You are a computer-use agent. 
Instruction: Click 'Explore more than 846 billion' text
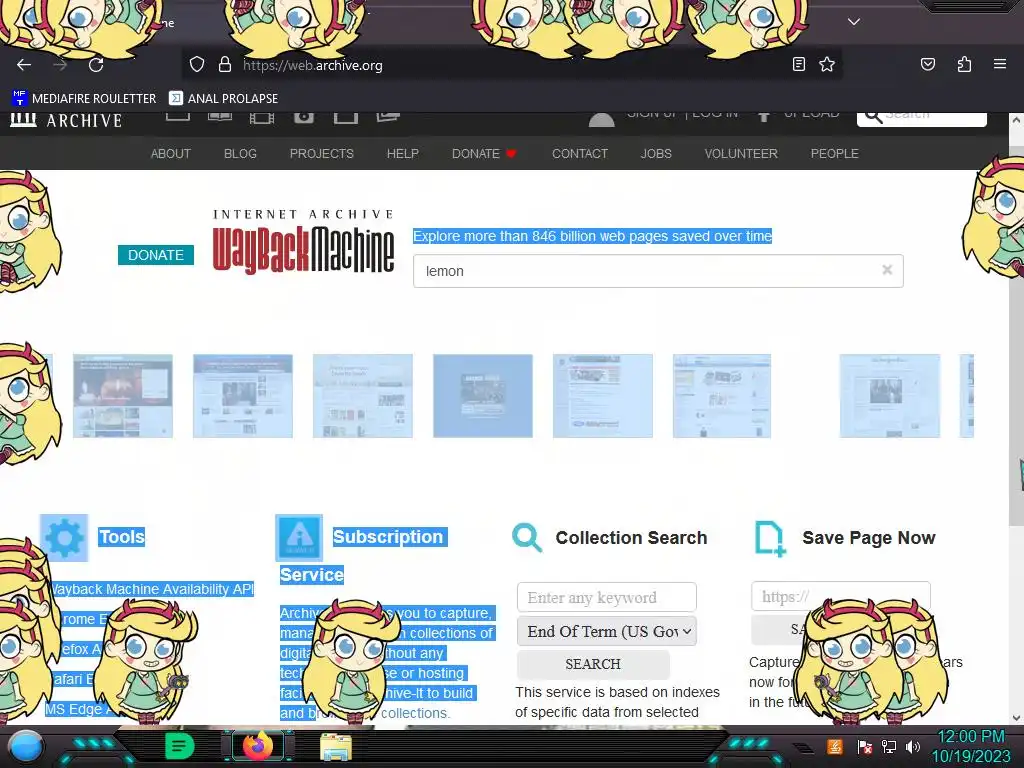pyautogui.click(x=592, y=236)
